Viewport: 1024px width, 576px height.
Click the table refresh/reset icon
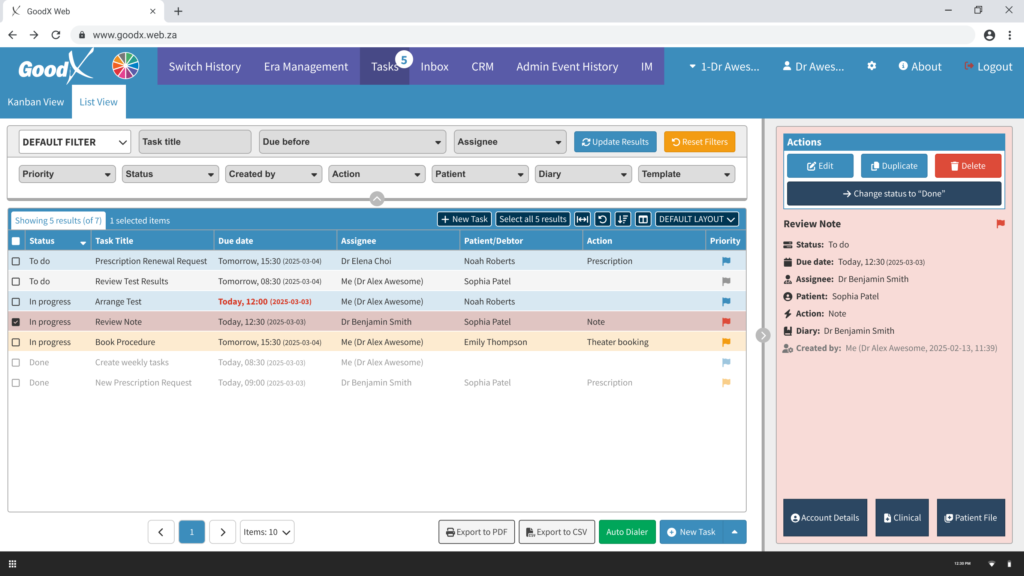pyautogui.click(x=603, y=219)
